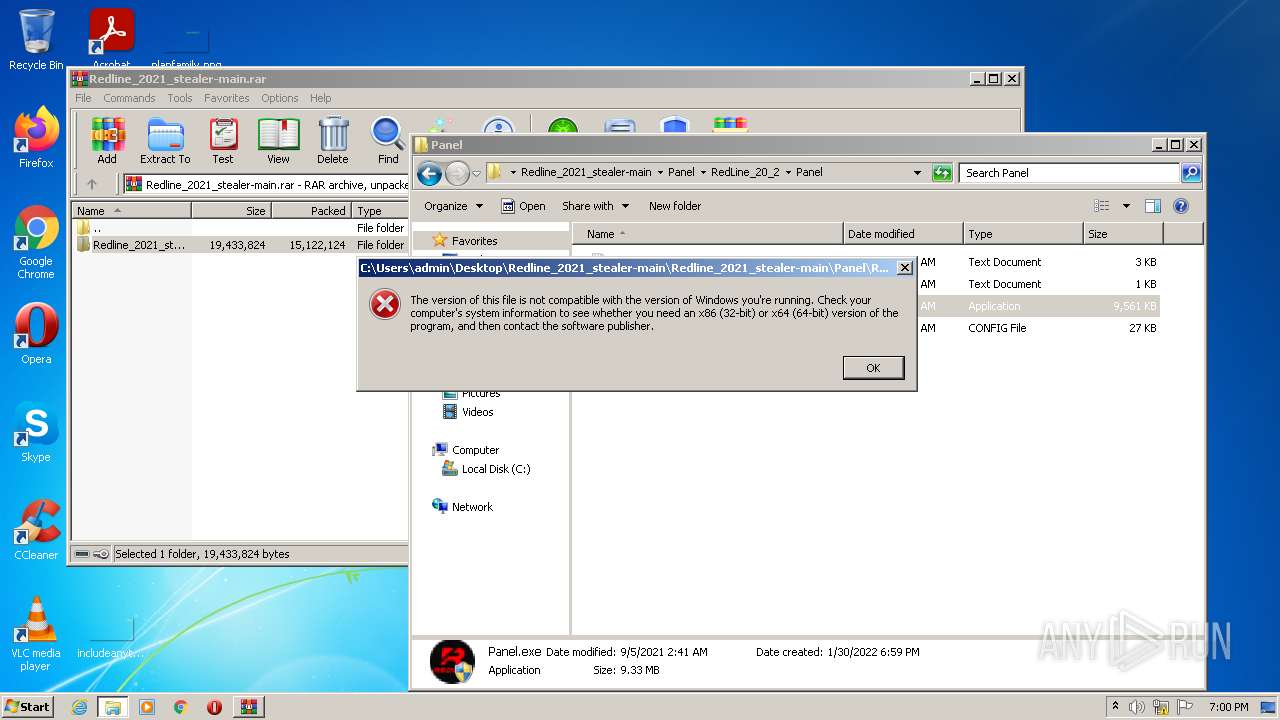Select the Redline_2021_st... folder row in WinRAR
Viewport: 1280px width, 720px height.
coord(240,245)
